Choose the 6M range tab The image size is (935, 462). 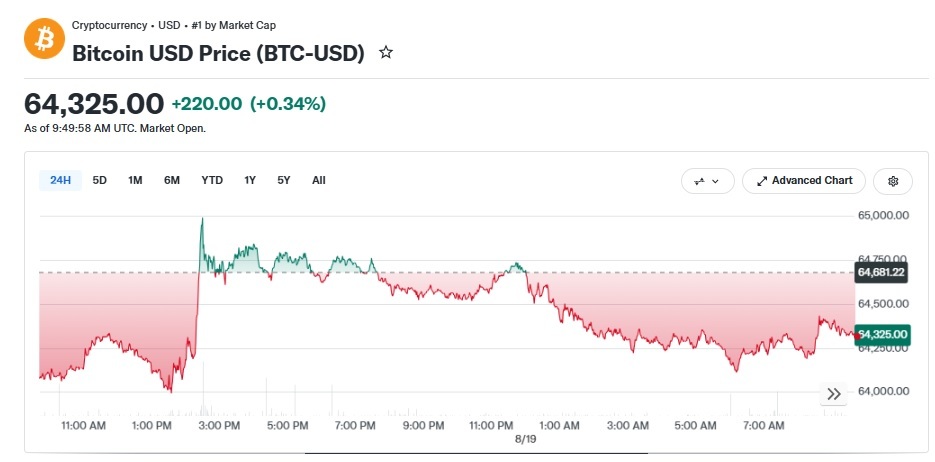click(x=172, y=181)
